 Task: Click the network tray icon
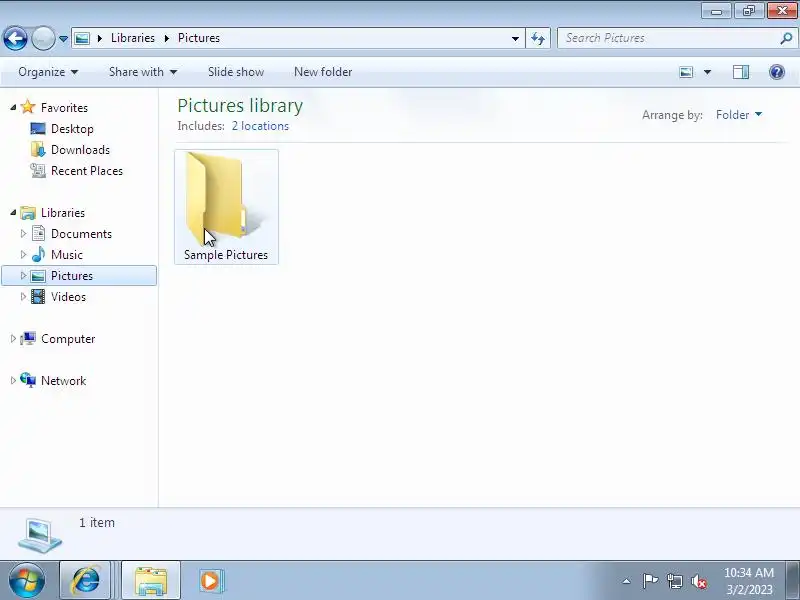coord(674,581)
